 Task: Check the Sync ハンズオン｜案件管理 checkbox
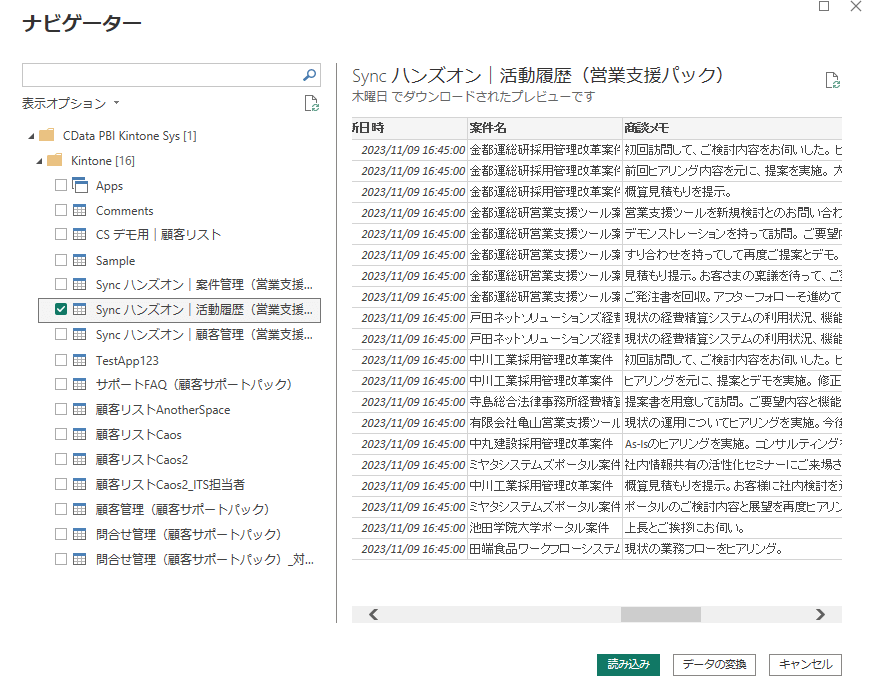click(x=61, y=284)
